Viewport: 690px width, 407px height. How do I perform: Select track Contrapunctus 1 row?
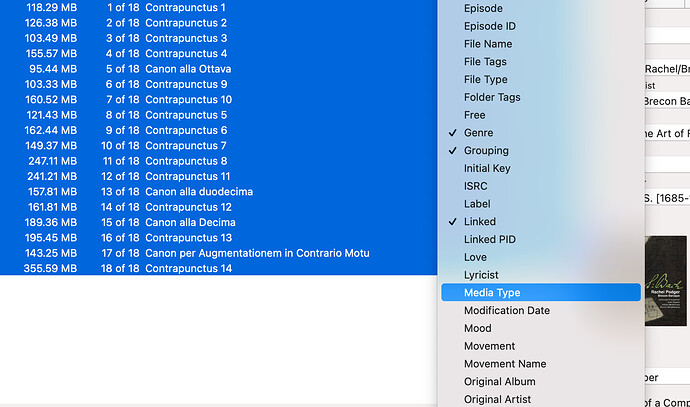pos(185,8)
